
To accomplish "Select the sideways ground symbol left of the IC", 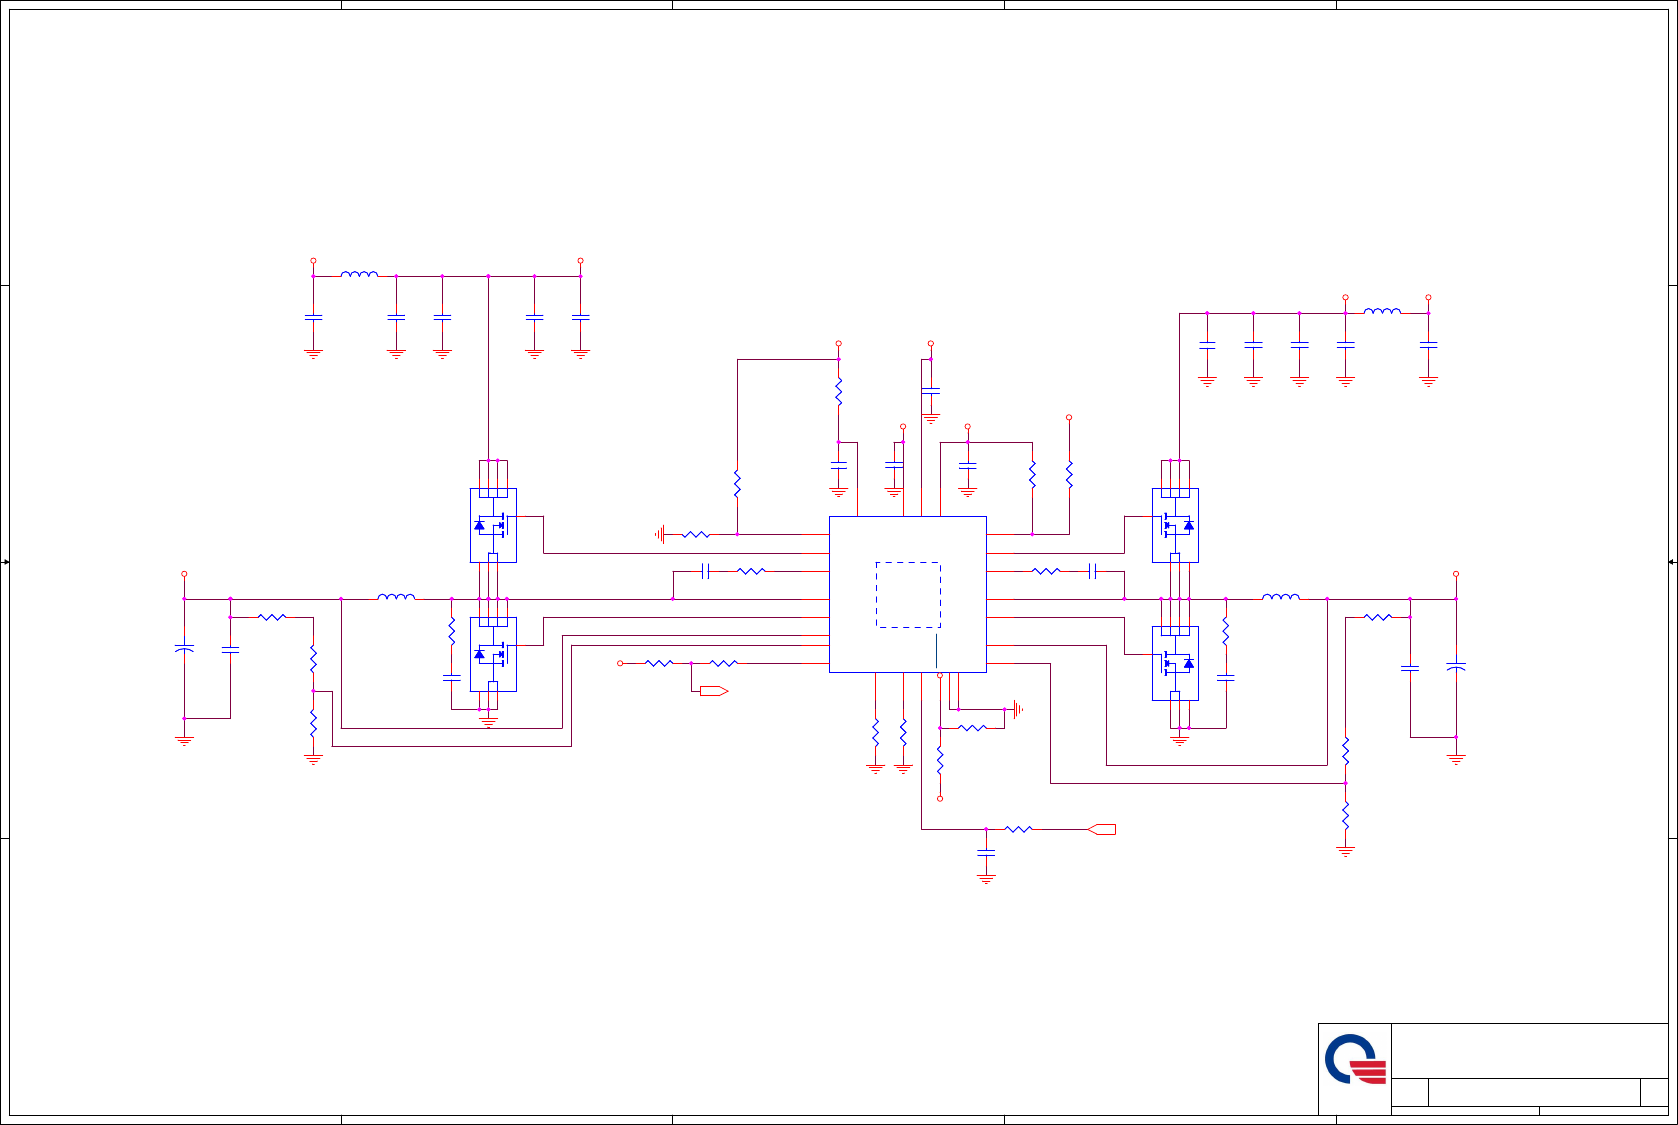I will click(660, 535).
